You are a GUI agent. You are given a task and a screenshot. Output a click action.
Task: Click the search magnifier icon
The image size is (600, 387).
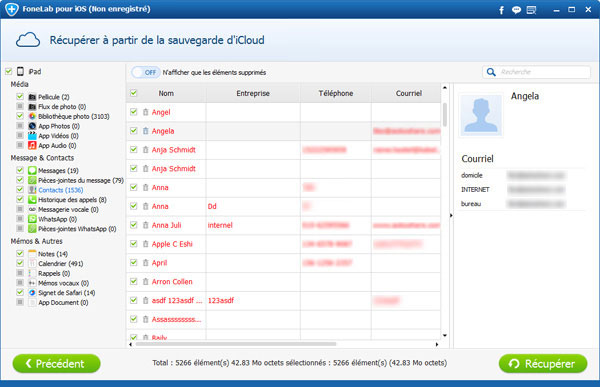click(x=491, y=72)
